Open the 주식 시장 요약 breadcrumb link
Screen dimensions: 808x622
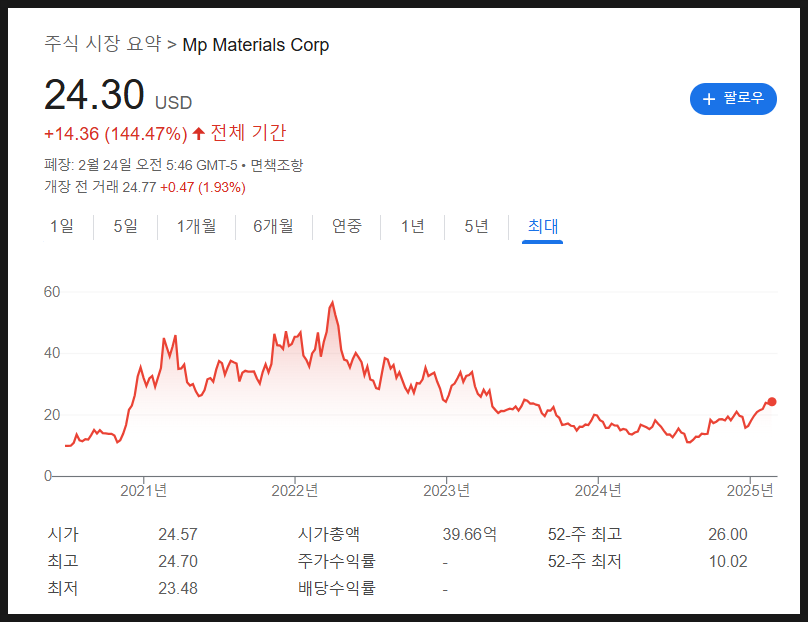103,44
